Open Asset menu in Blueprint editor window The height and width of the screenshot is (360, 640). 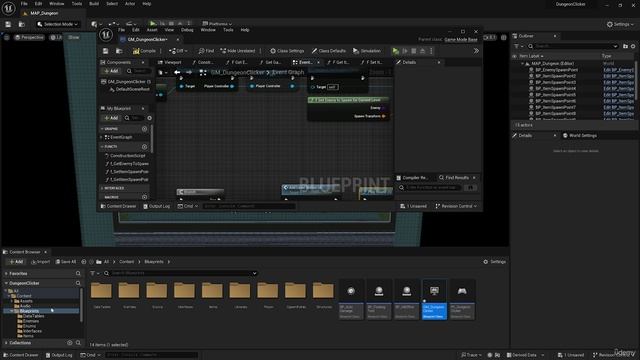152,30
